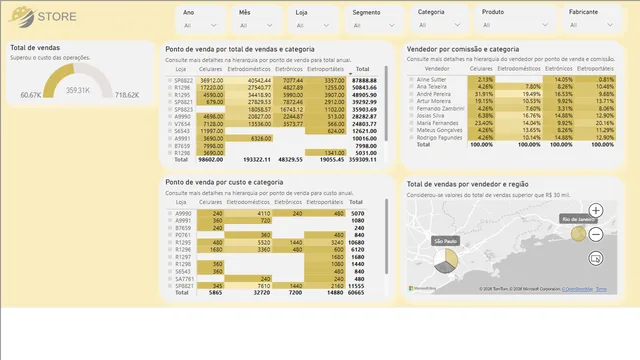Image resolution: width=640 pixels, height=360 pixels.
Task: Click title Ponto de venda por custo e categoria
Action: 224,182
